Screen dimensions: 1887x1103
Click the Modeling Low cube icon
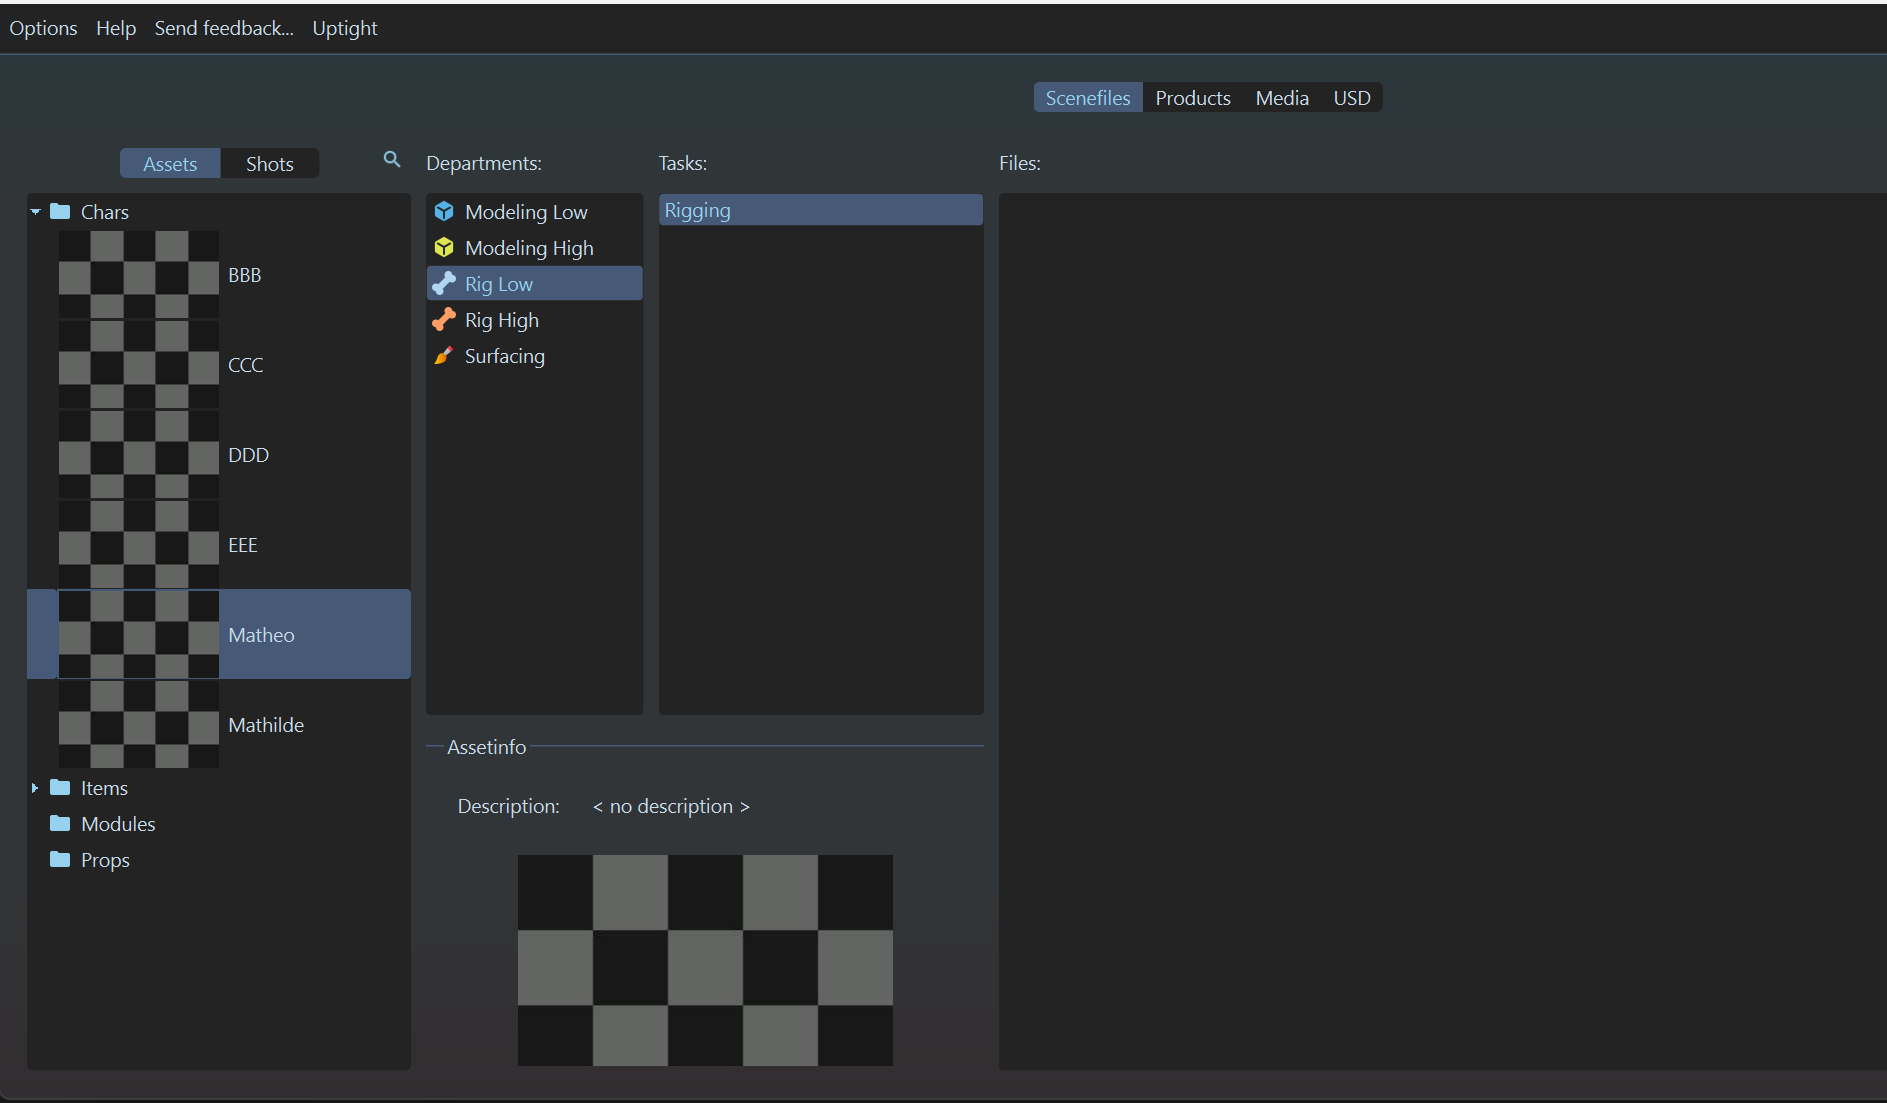(444, 212)
